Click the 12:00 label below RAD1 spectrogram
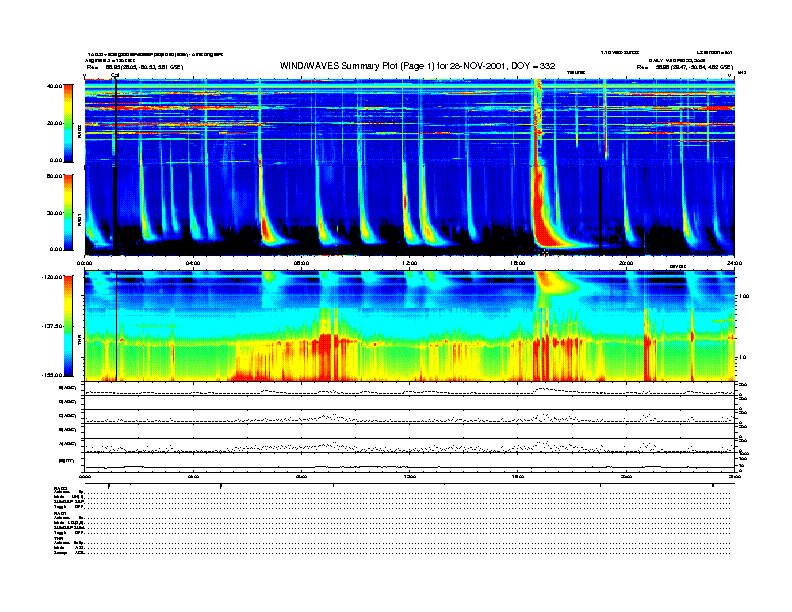792x612 pixels. [x=409, y=263]
